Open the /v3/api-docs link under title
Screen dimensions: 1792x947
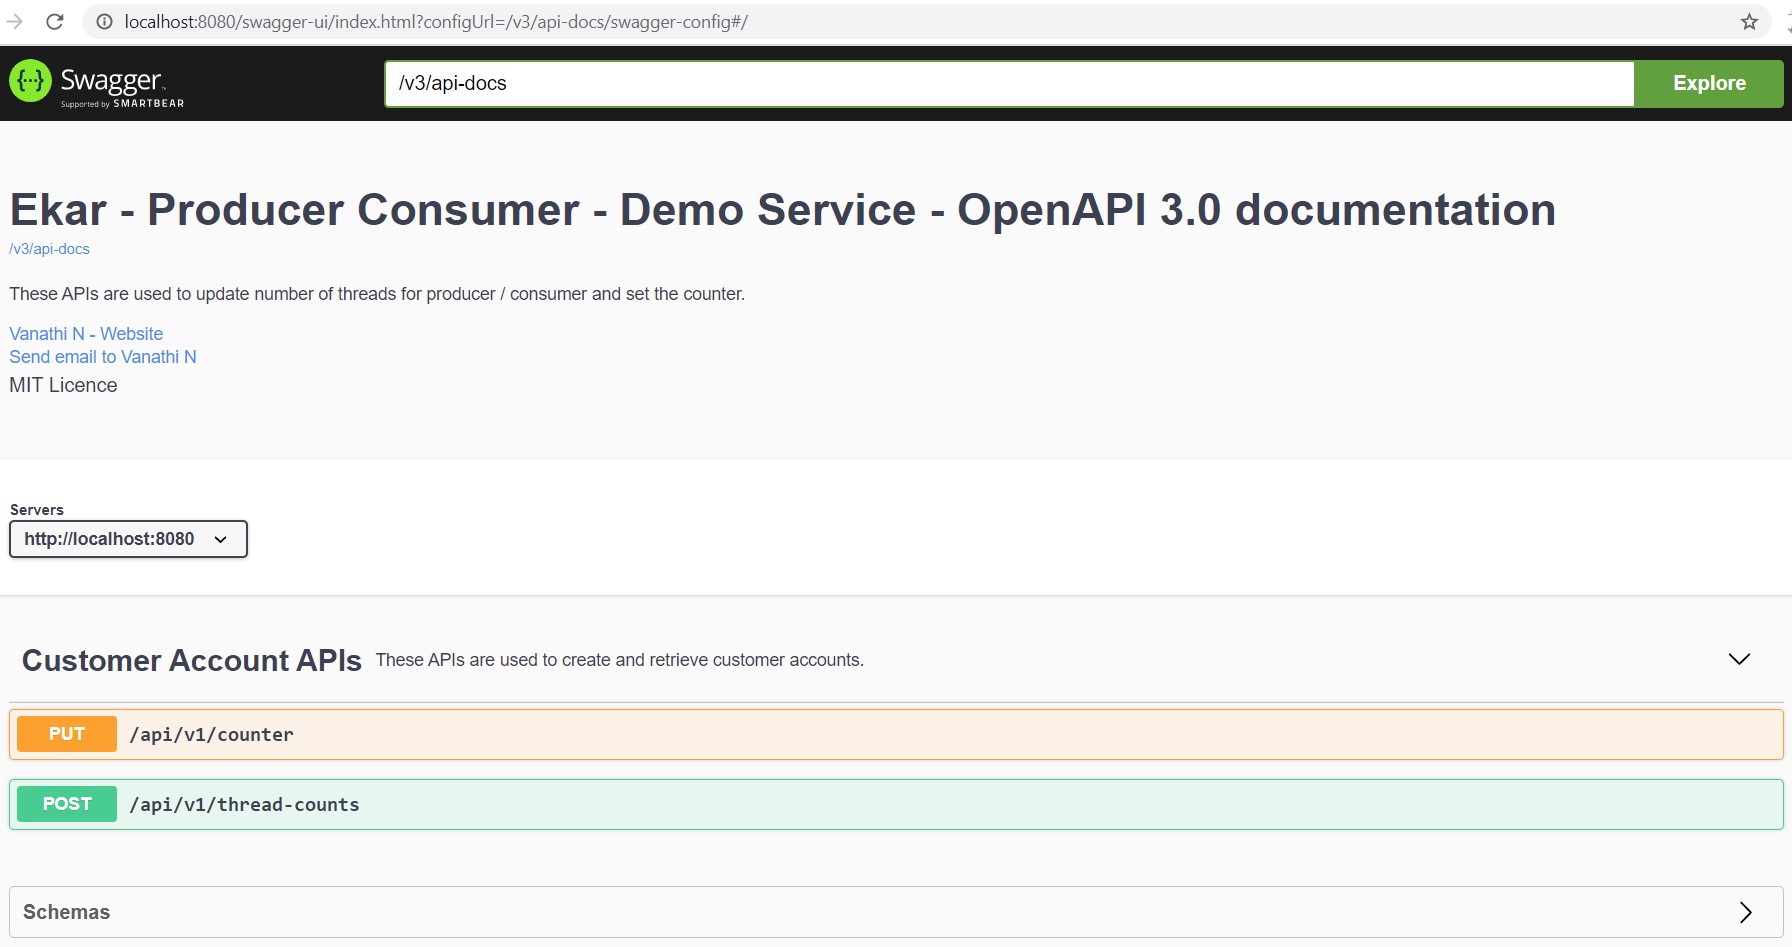click(50, 249)
